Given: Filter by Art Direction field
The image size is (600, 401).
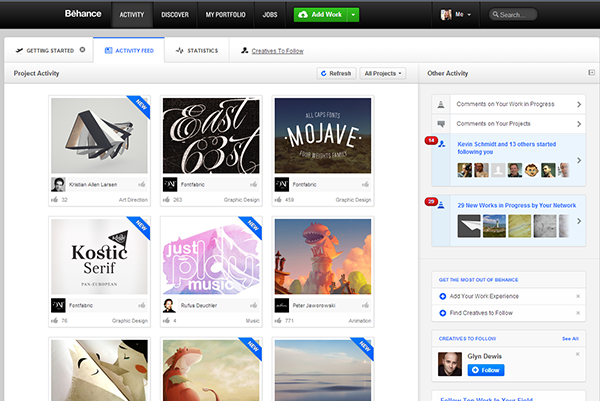Looking at the screenshot, I should pyautogui.click(x=133, y=200).
